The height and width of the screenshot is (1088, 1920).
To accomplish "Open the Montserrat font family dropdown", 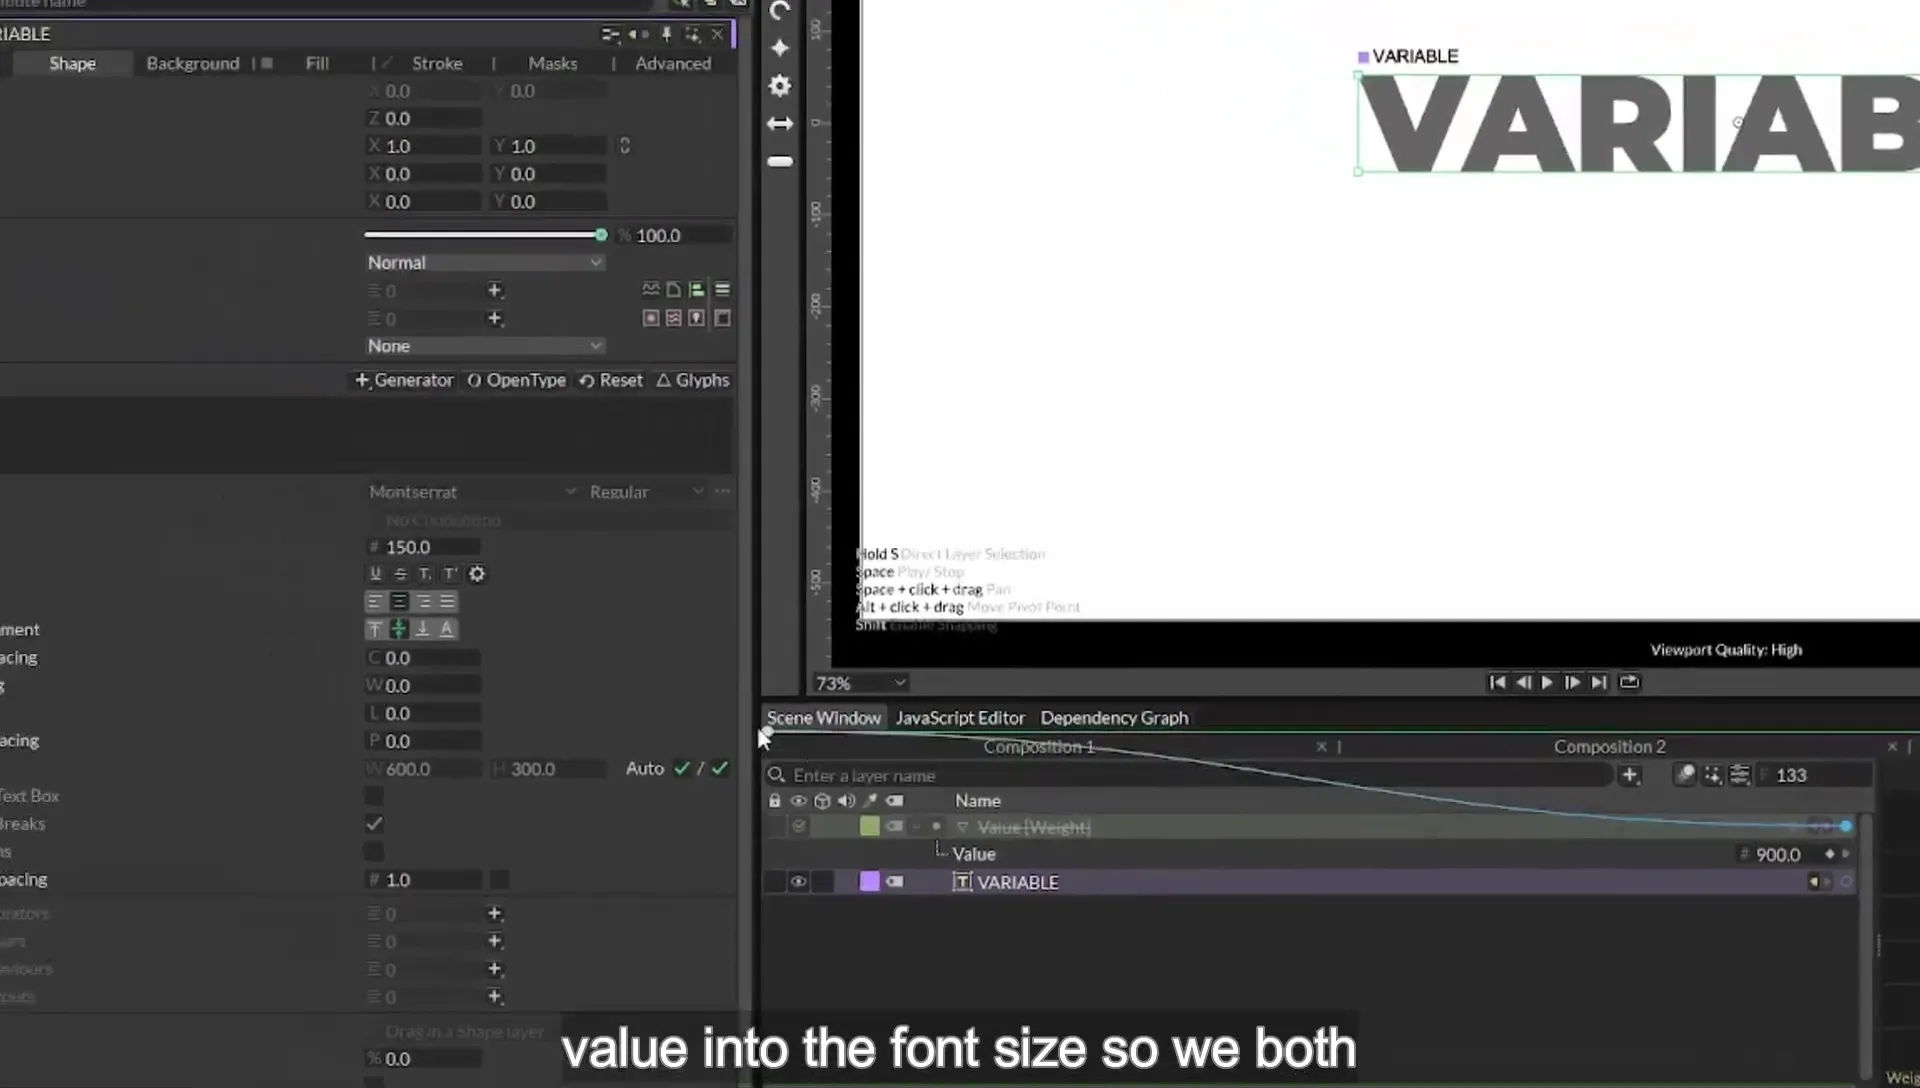I will click(x=472, y=492).
